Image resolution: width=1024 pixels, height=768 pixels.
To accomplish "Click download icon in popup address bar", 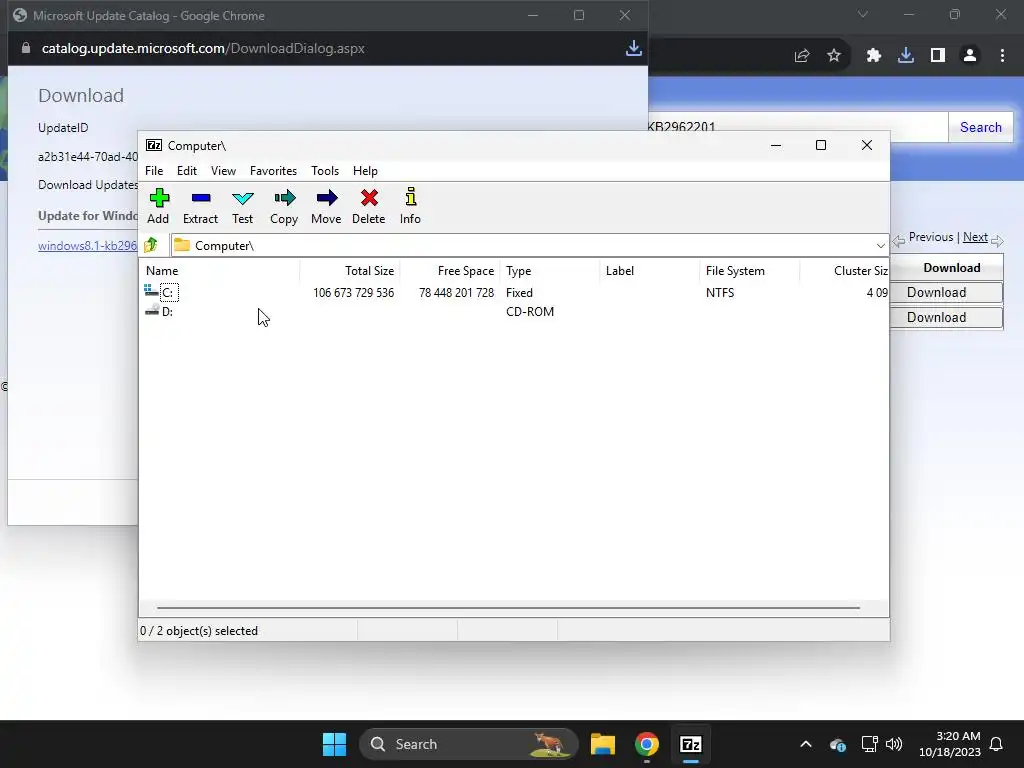I will tap(633, 48).
